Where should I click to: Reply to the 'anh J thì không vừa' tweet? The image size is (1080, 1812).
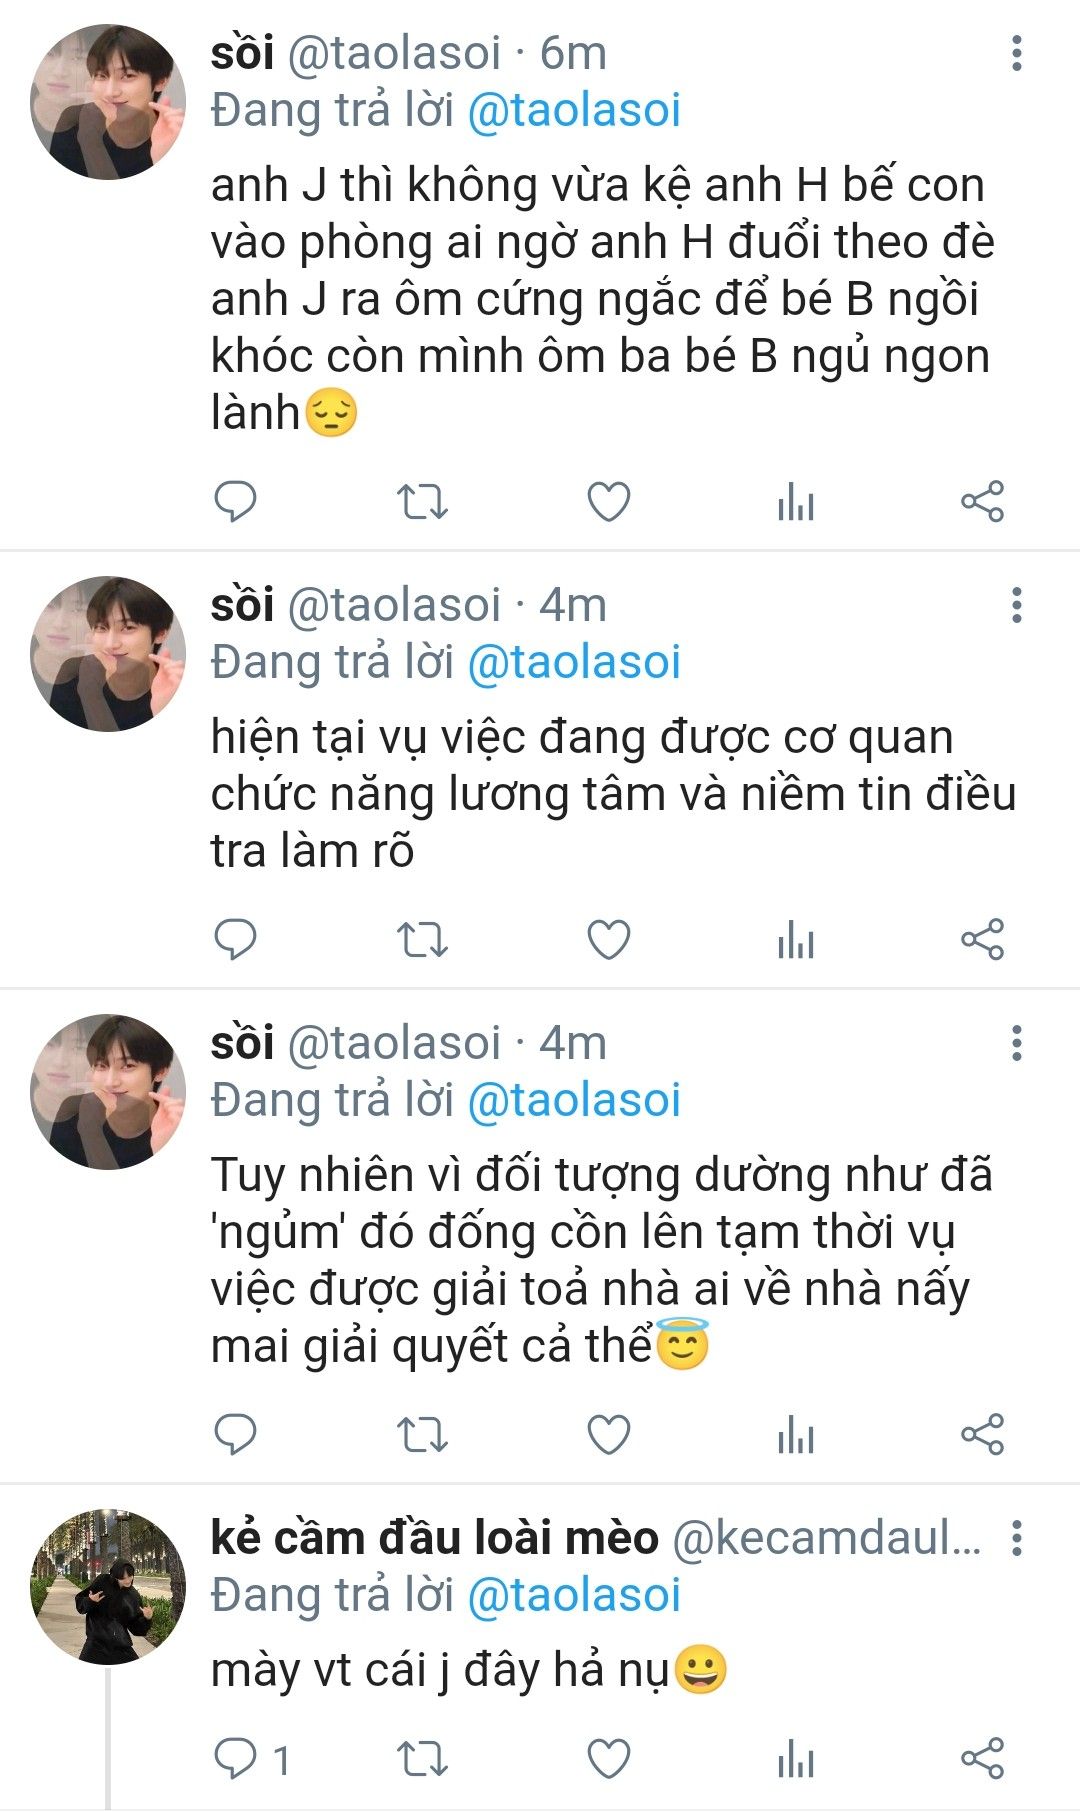coord(236,501)
